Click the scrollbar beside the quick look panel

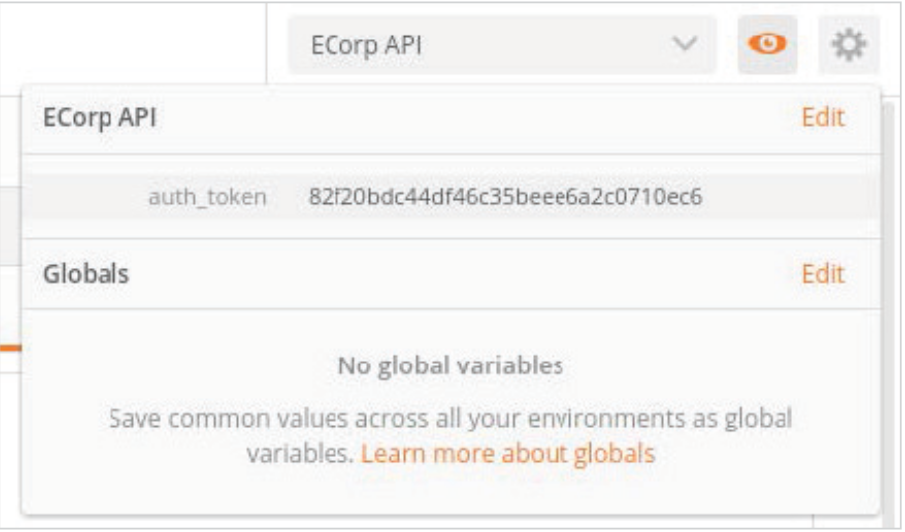[x=889, y=312]
